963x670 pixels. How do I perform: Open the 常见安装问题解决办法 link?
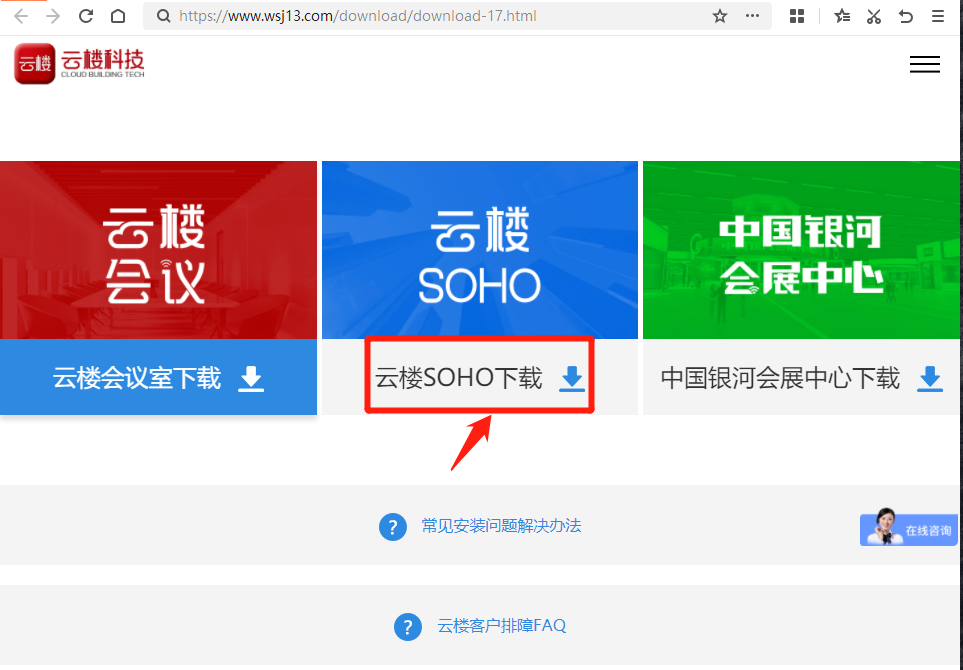[x=501, y=526]
